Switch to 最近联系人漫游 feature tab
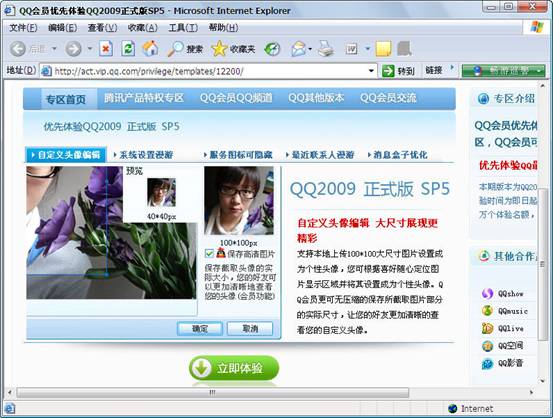 point(320,155)
